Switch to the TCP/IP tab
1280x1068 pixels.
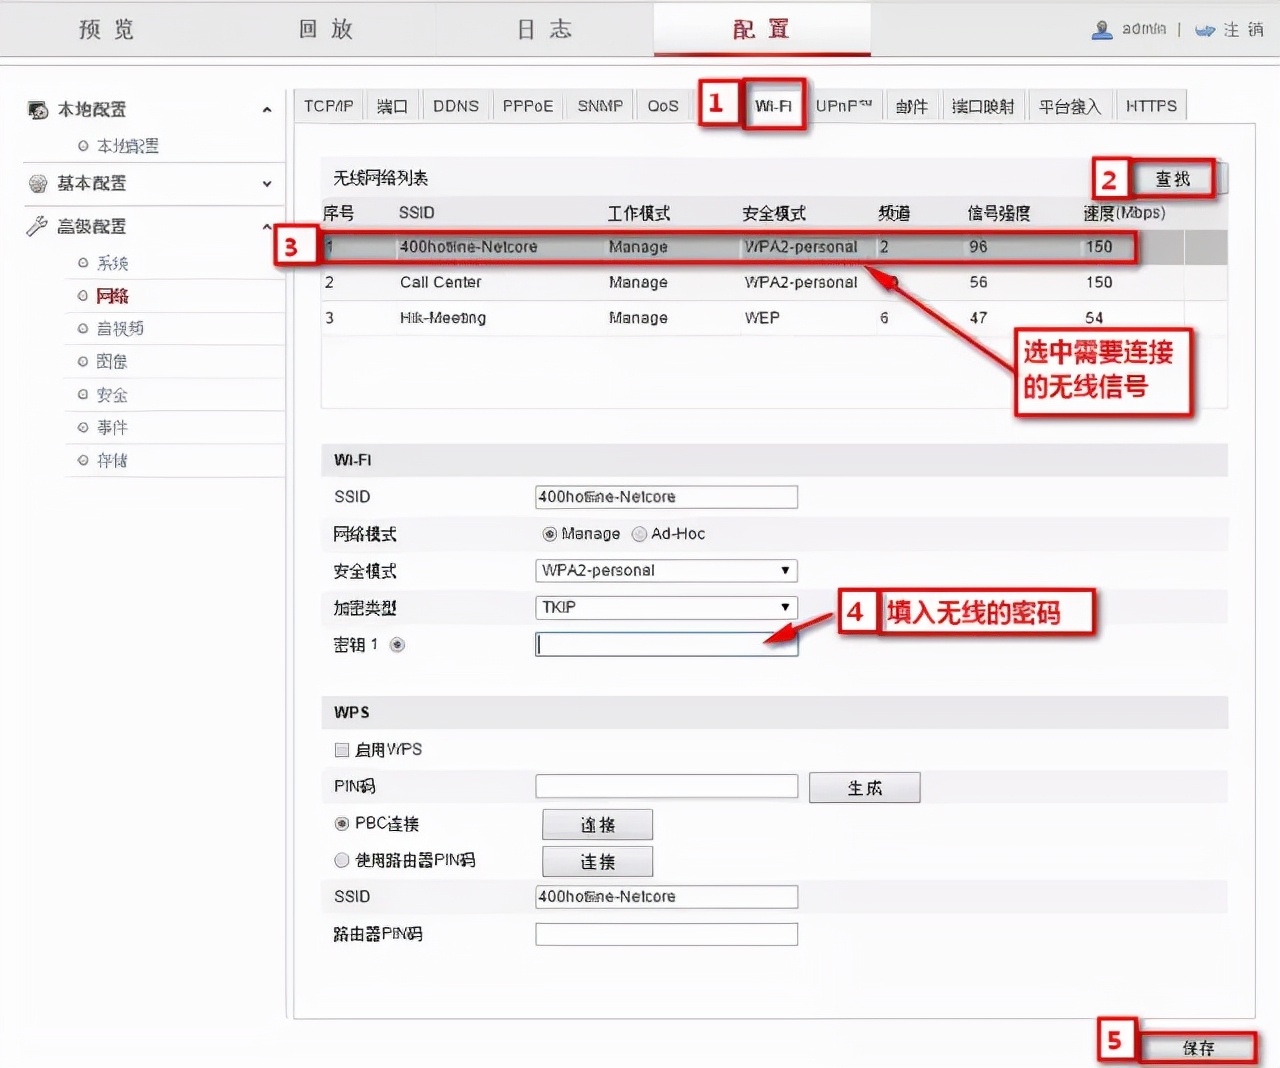tap(328, 105)
